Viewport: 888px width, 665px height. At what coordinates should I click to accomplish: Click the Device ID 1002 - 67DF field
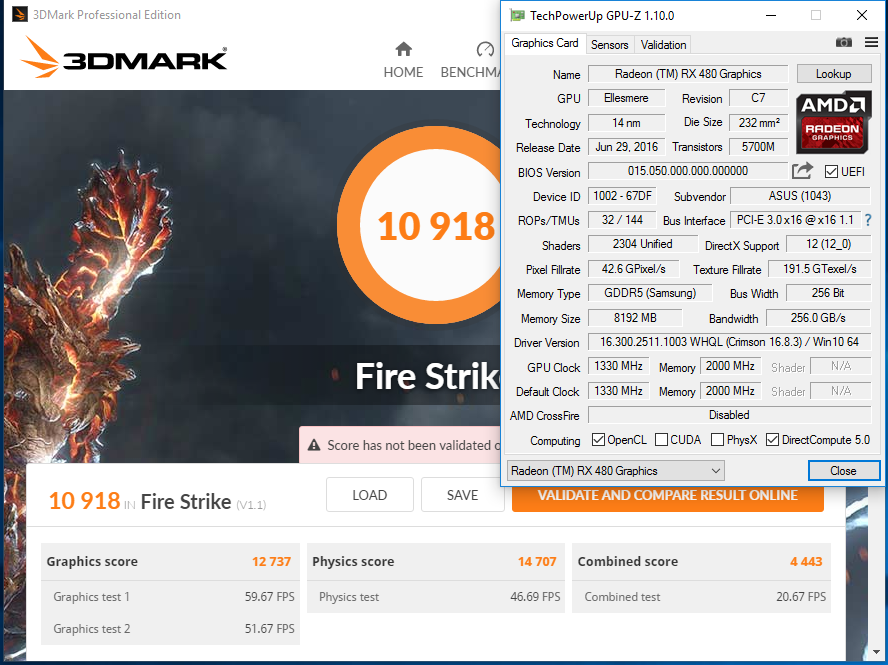[x=622, y=196]
